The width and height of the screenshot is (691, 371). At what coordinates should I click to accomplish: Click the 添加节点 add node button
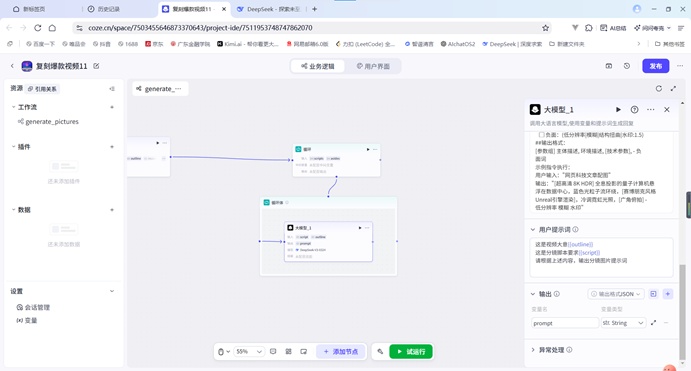click(341, 352)
